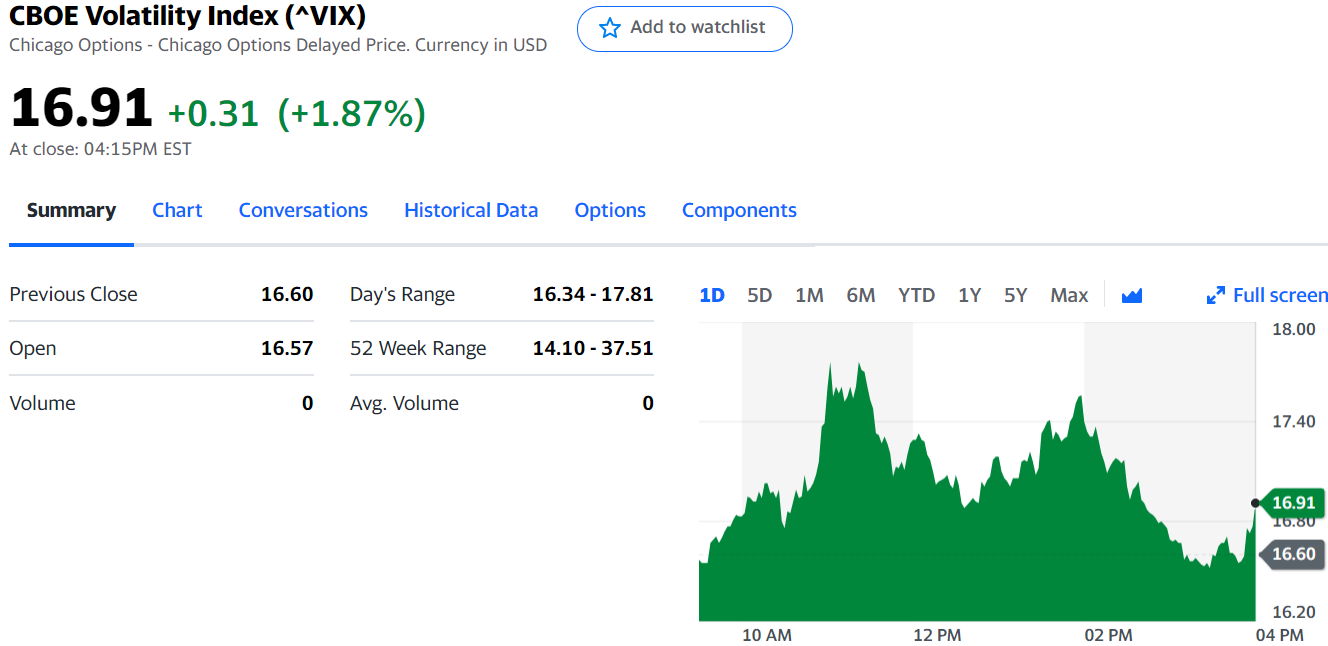This screenshot has width=1328, height=646.
Task: Click the 52 Week Range label
Action: click(x=418, y=348)
